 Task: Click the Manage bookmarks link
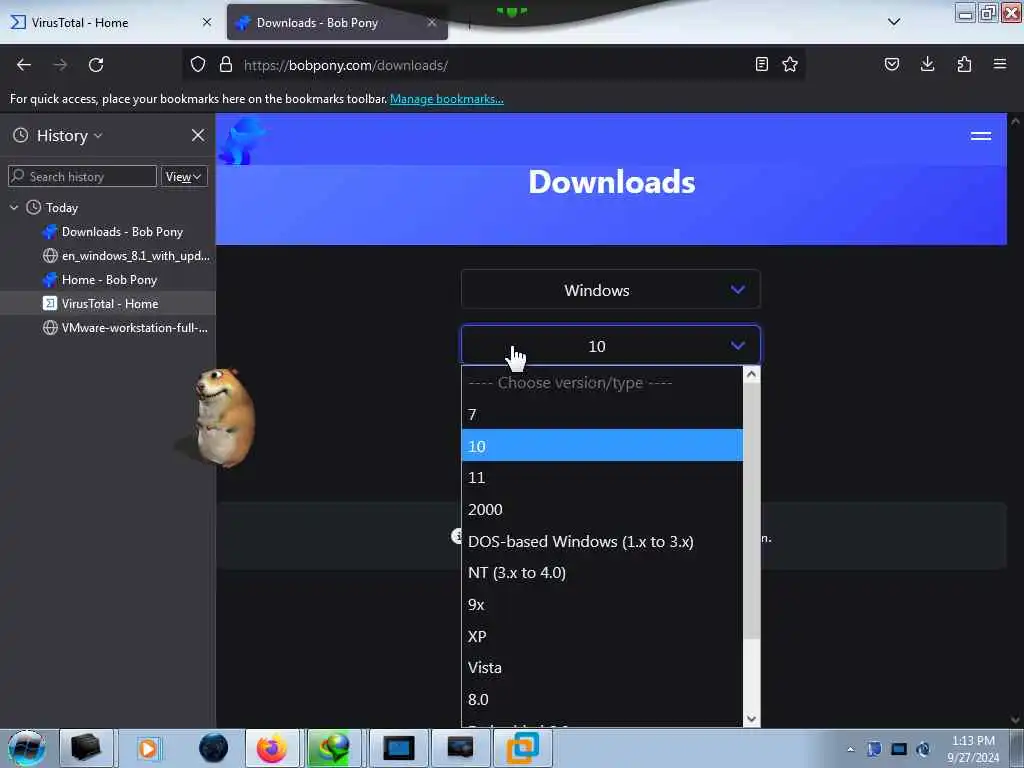click(447, 99)
